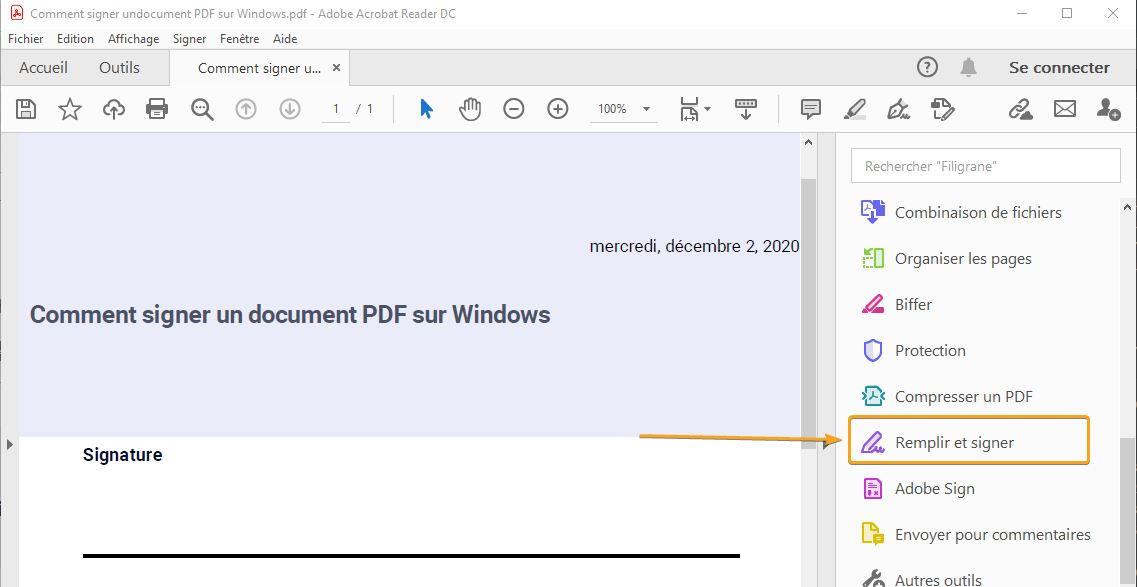1137x587 pixels.
Task: Open the Aide menu
Action: [x=285, y=39]
